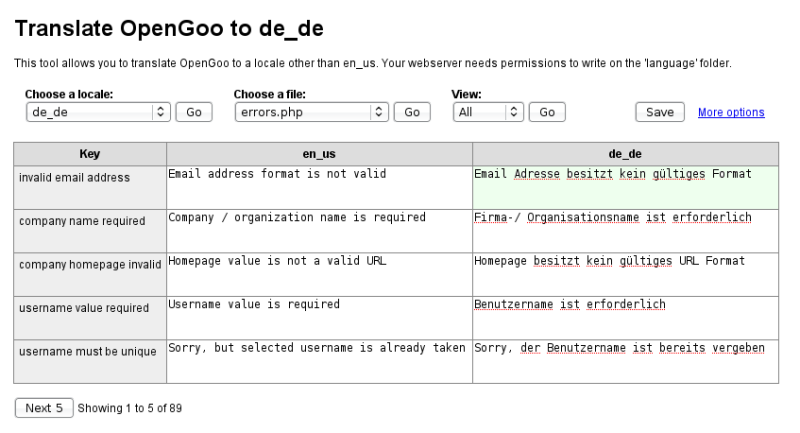Go to the next 5 entries
This screenshot has height=433, width=800.
(x=44, y=408)
